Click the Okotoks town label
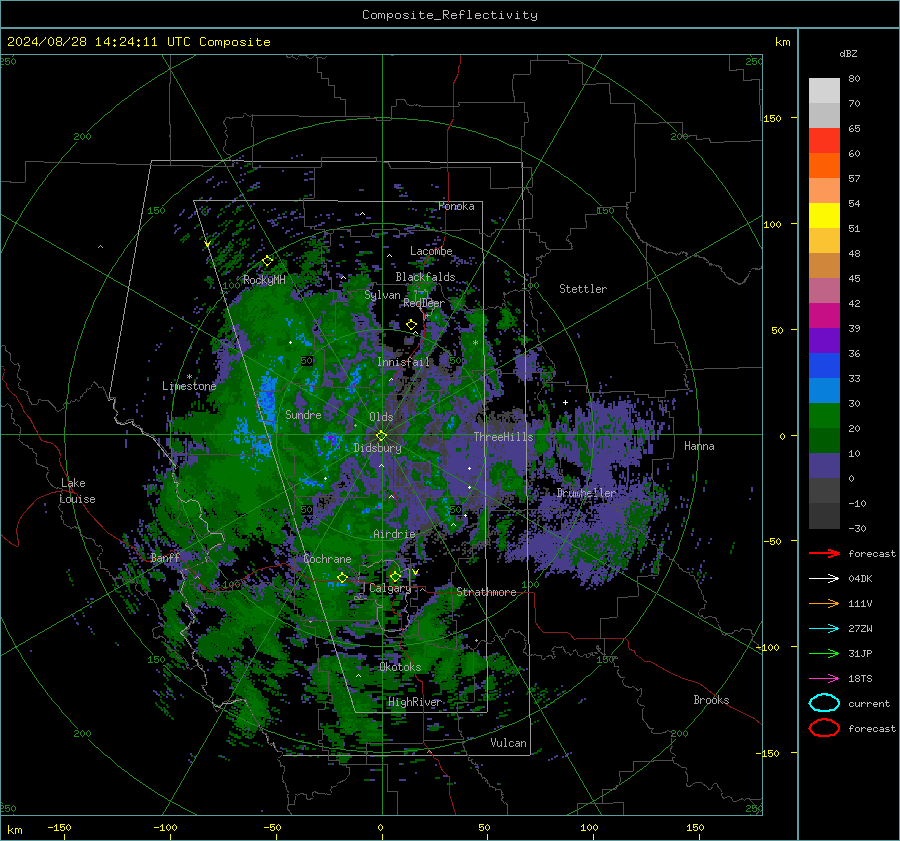 (400, 667)
